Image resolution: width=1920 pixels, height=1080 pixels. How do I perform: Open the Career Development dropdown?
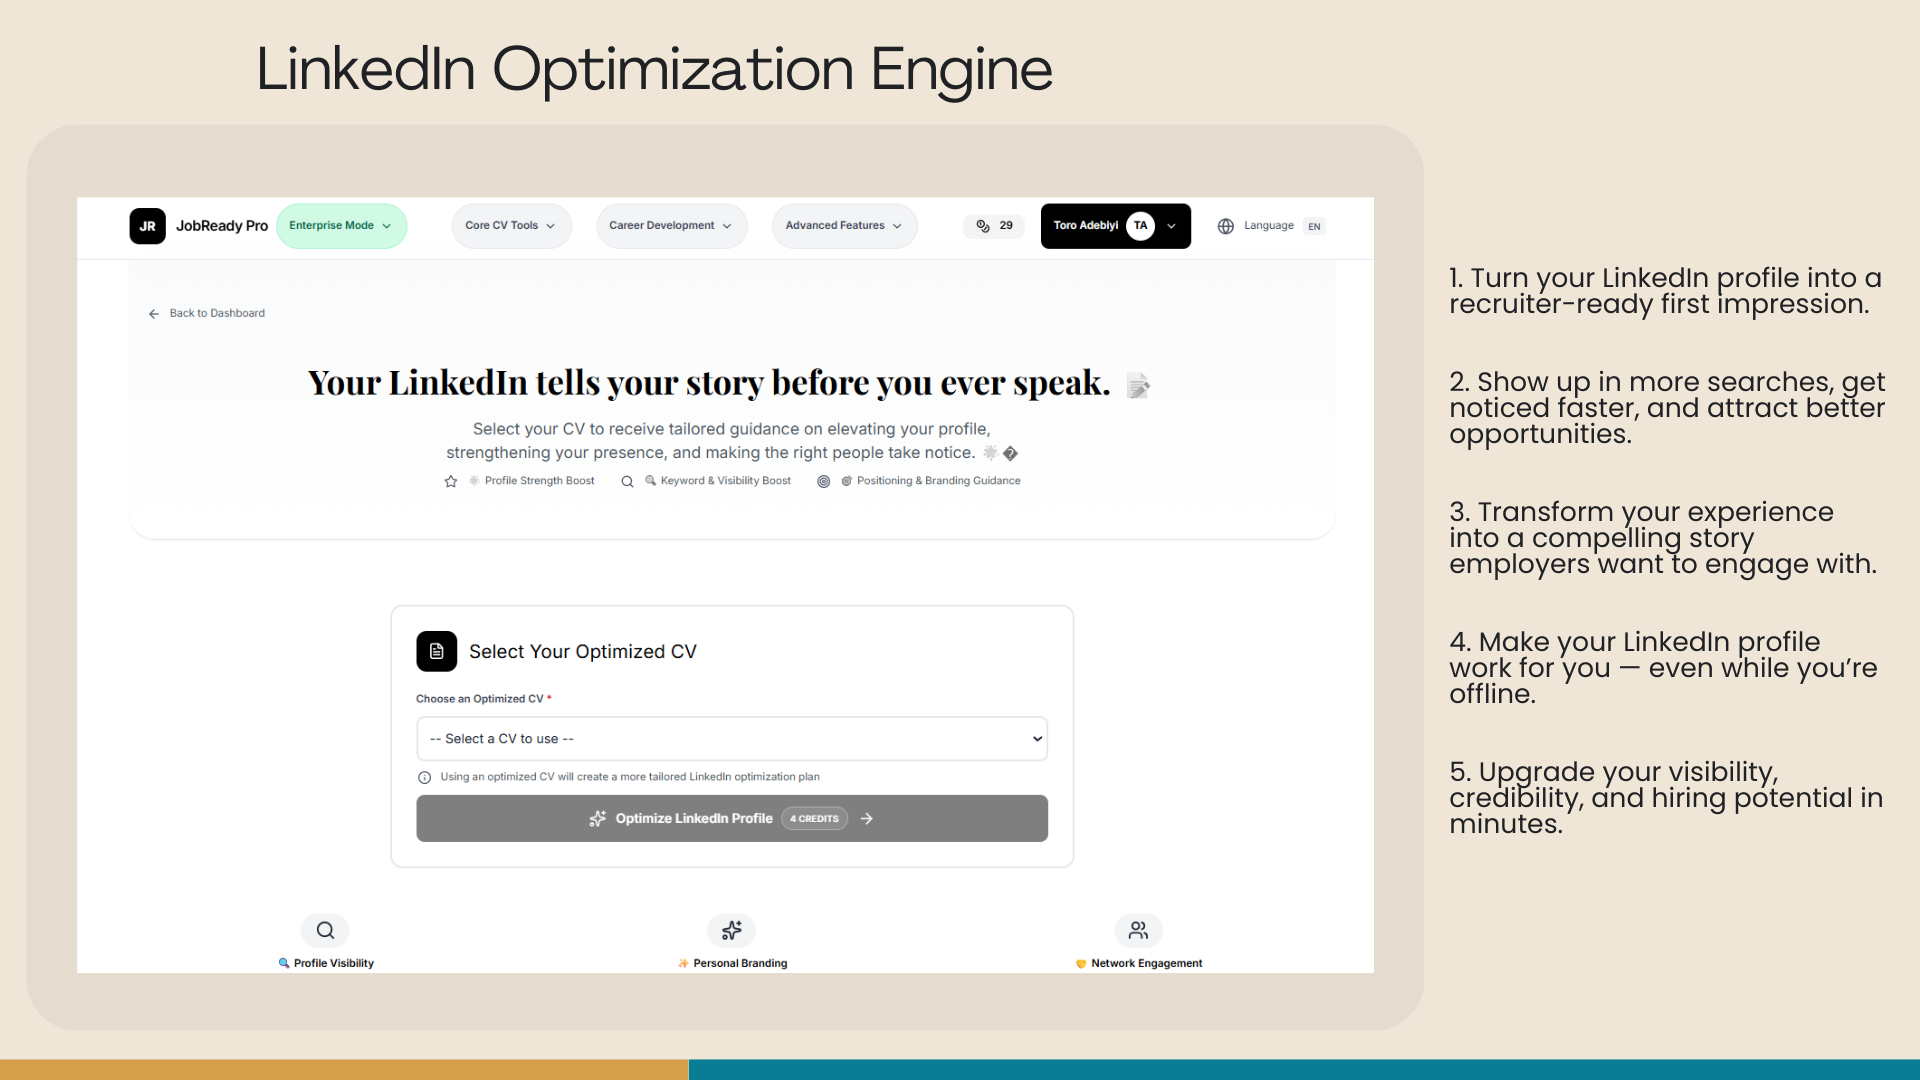tap(671, 226)
